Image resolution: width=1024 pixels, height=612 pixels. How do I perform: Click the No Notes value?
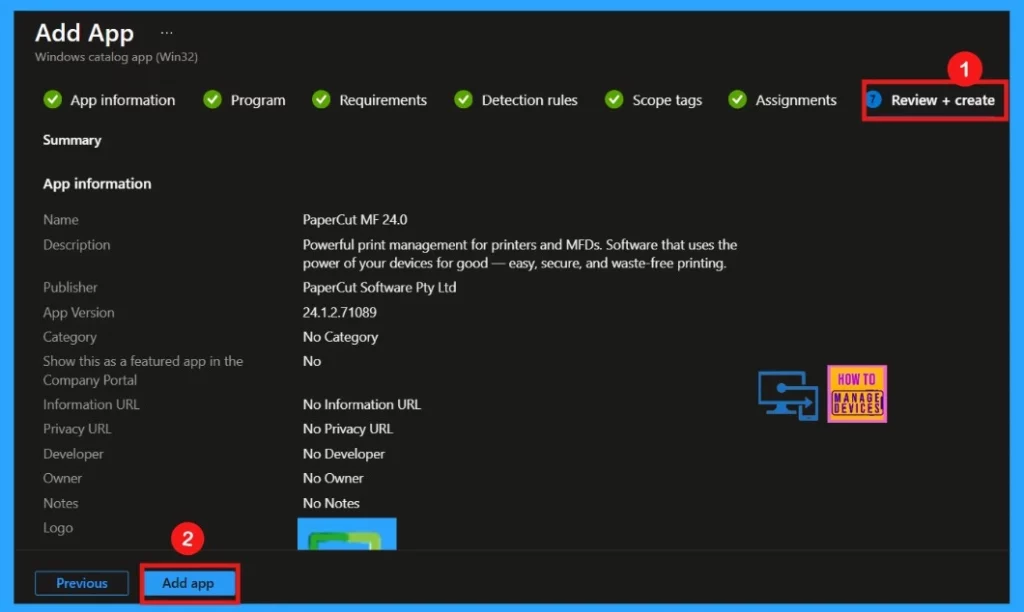(331, 503)
